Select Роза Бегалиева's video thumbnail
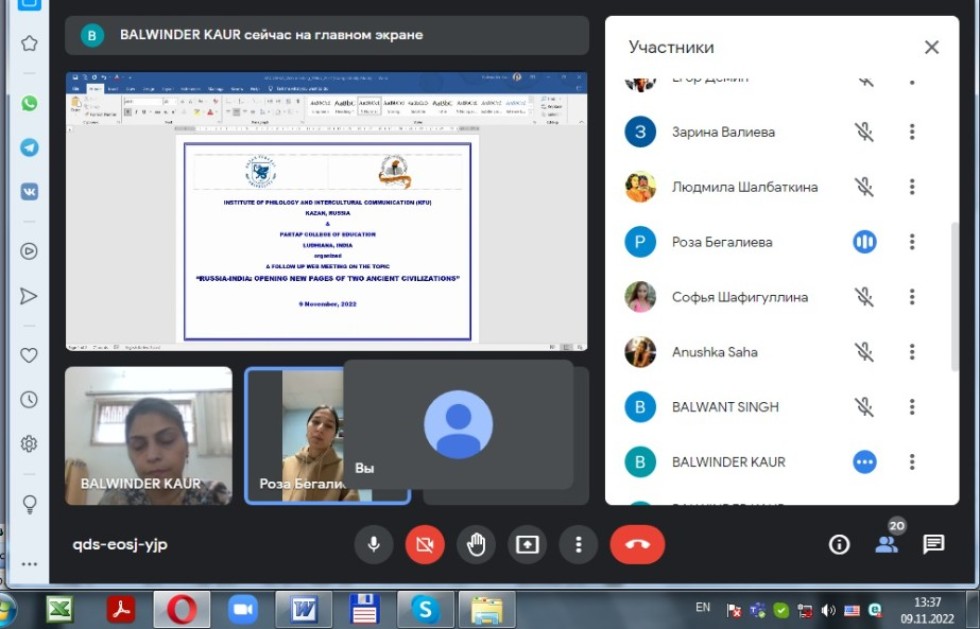This screenshot has width=980, height=629. 328,434
